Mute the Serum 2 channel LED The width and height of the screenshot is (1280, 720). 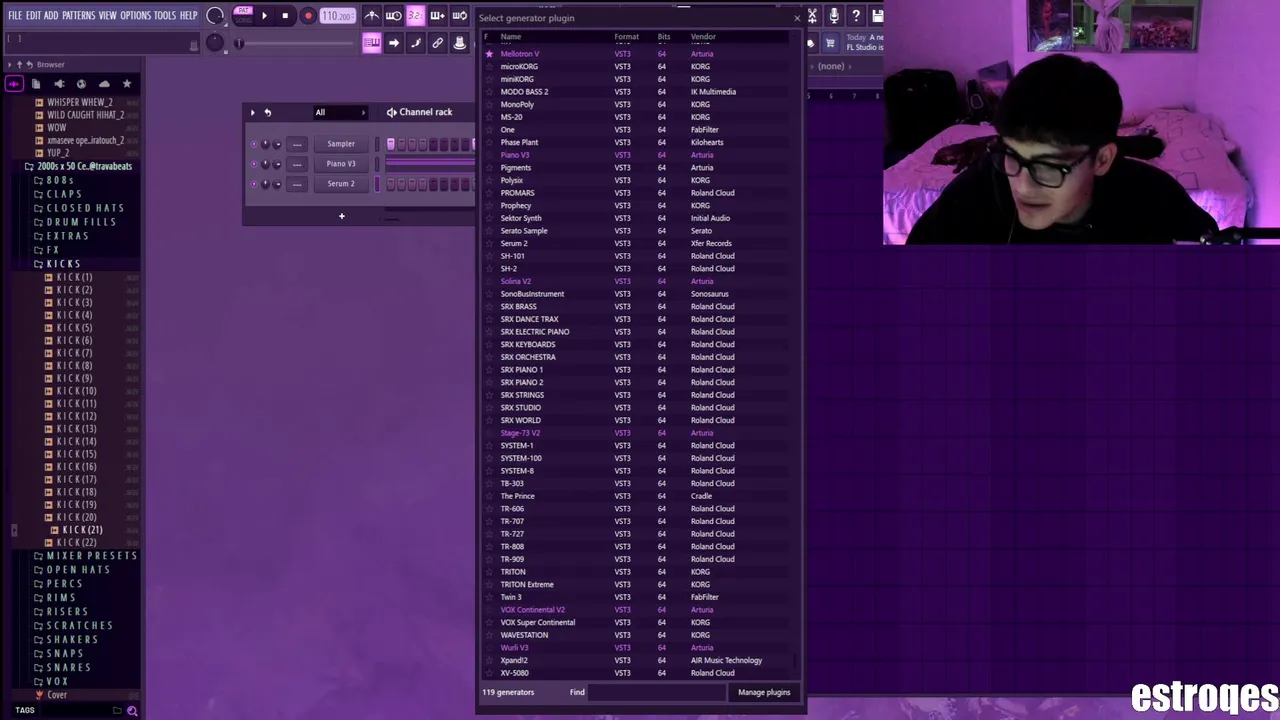(254, 184)
